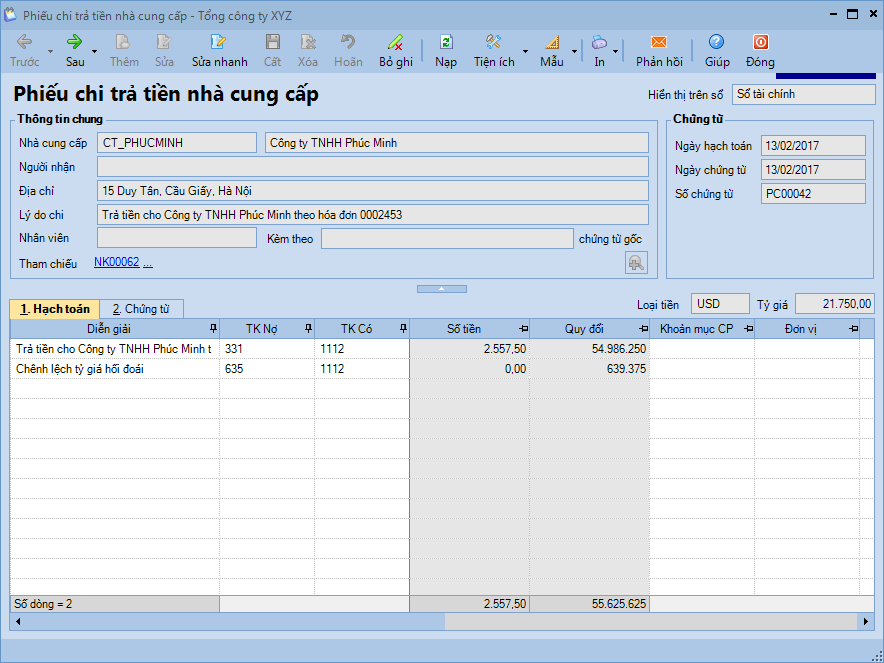Expand the In print dropdown arrow
Image resolution: width=884 pixels, height=663 pixels.
tap(616, 51)
